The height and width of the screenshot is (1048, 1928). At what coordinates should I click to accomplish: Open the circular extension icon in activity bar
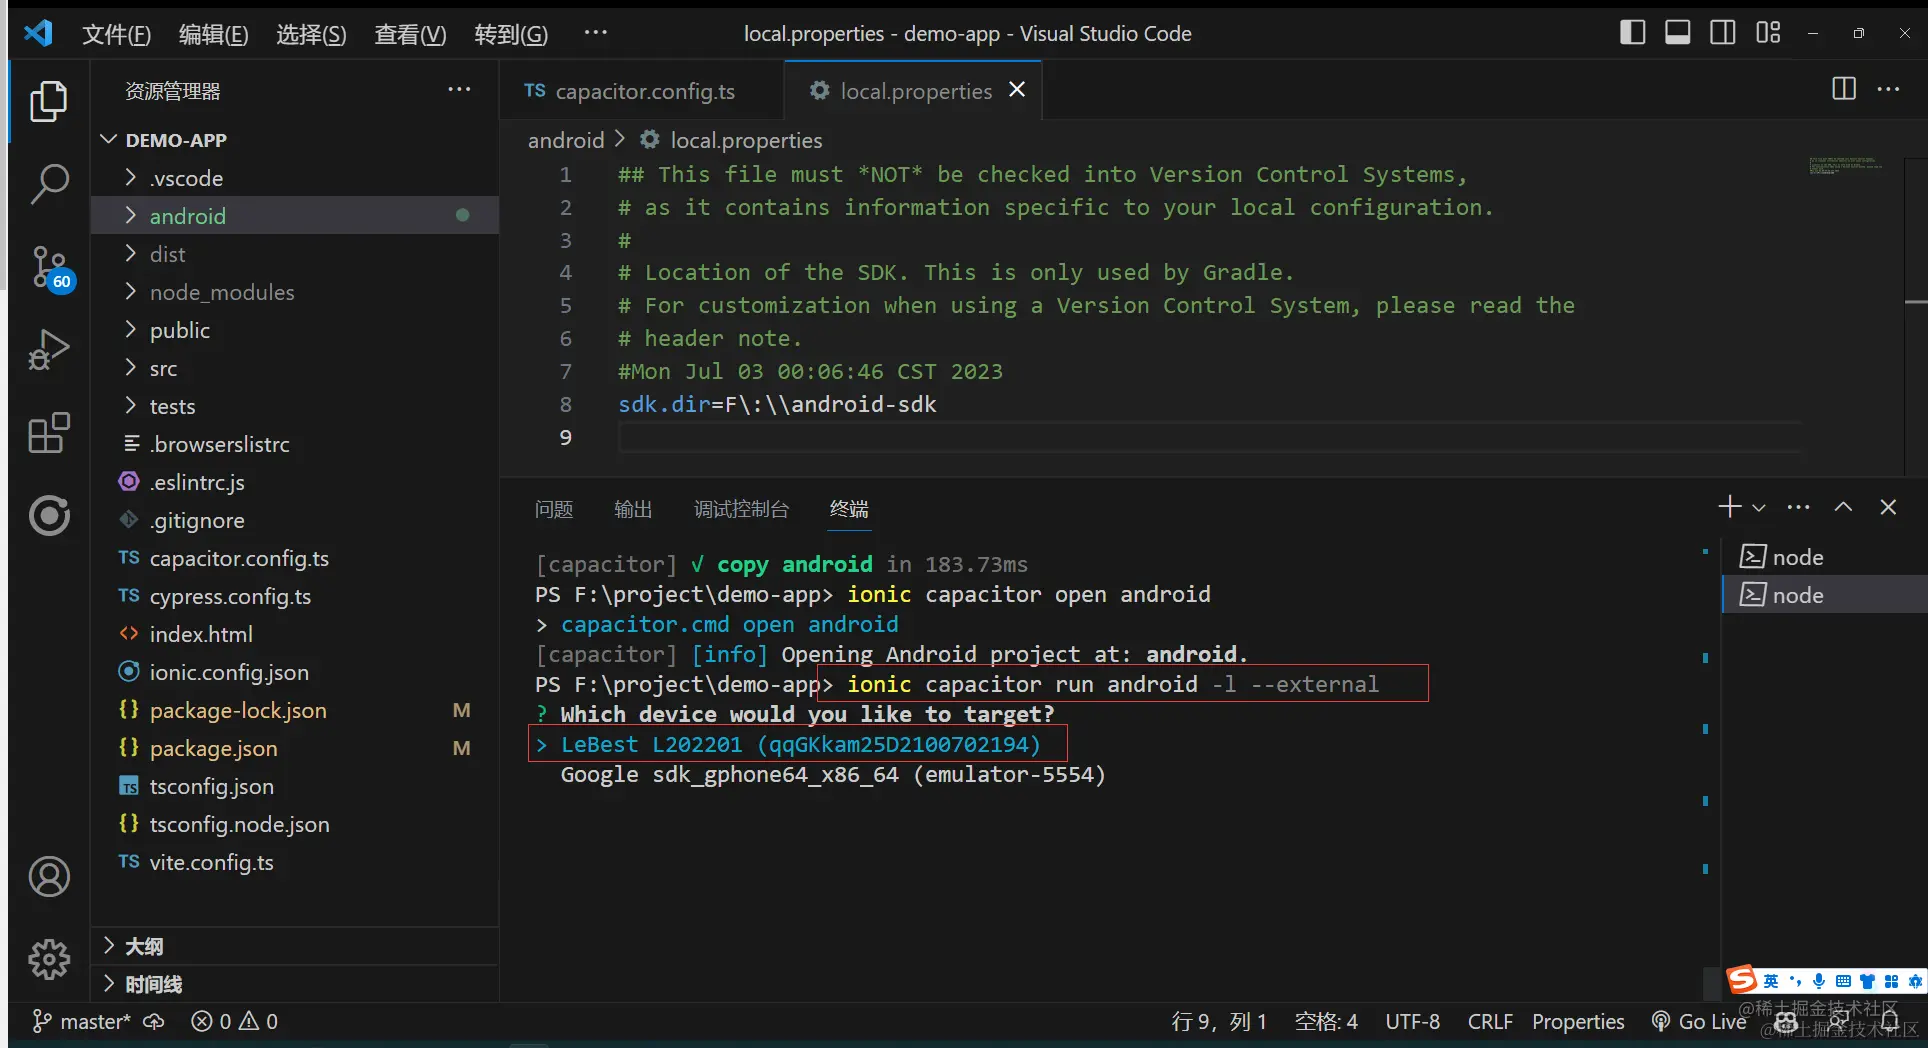point(49,516)
